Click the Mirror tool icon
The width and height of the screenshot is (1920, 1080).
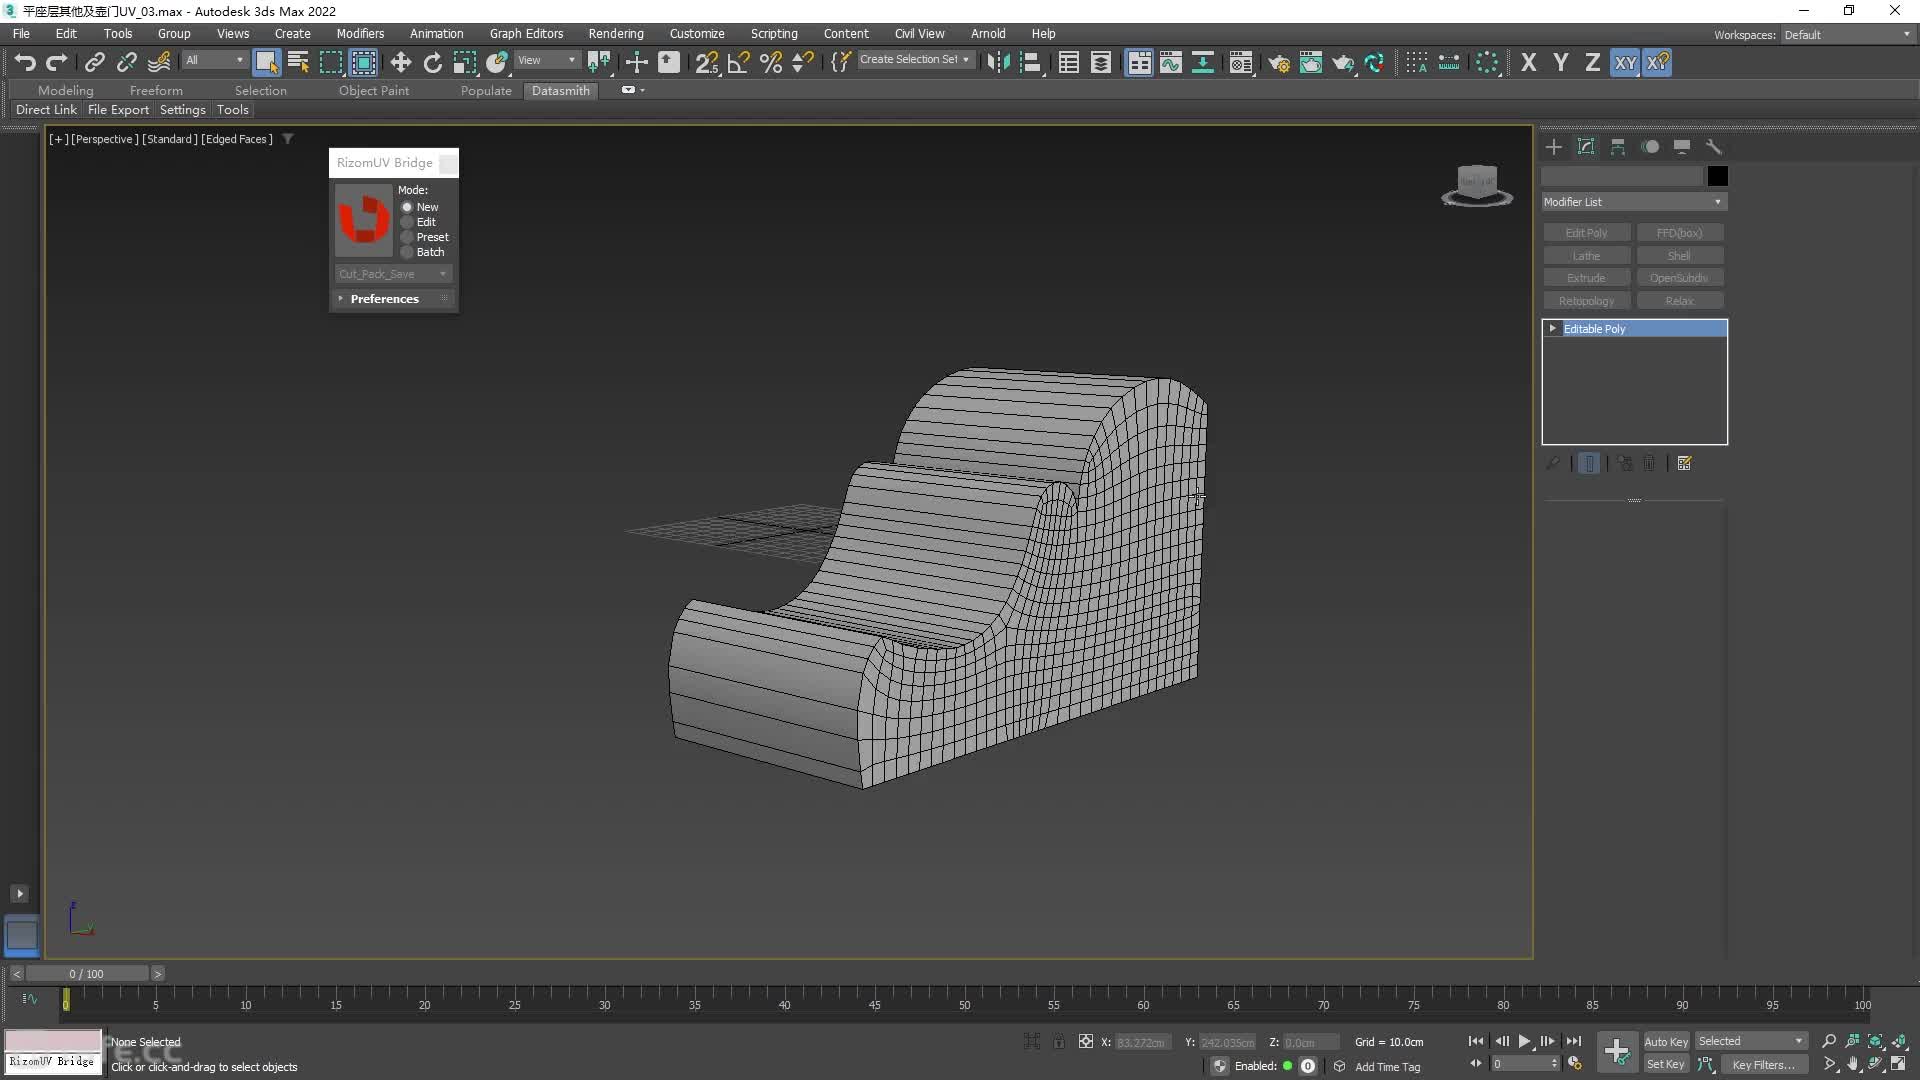(x=998, y=62)
